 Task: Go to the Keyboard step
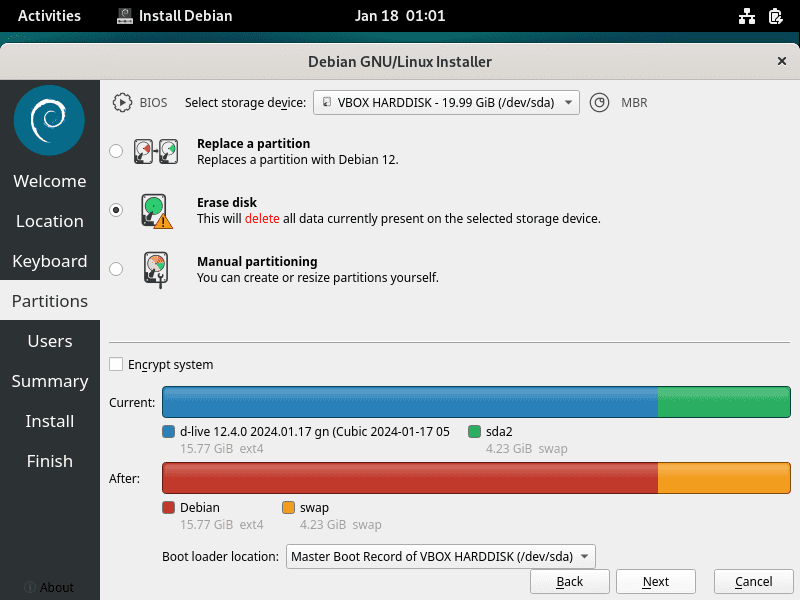(x=50, y=261)
